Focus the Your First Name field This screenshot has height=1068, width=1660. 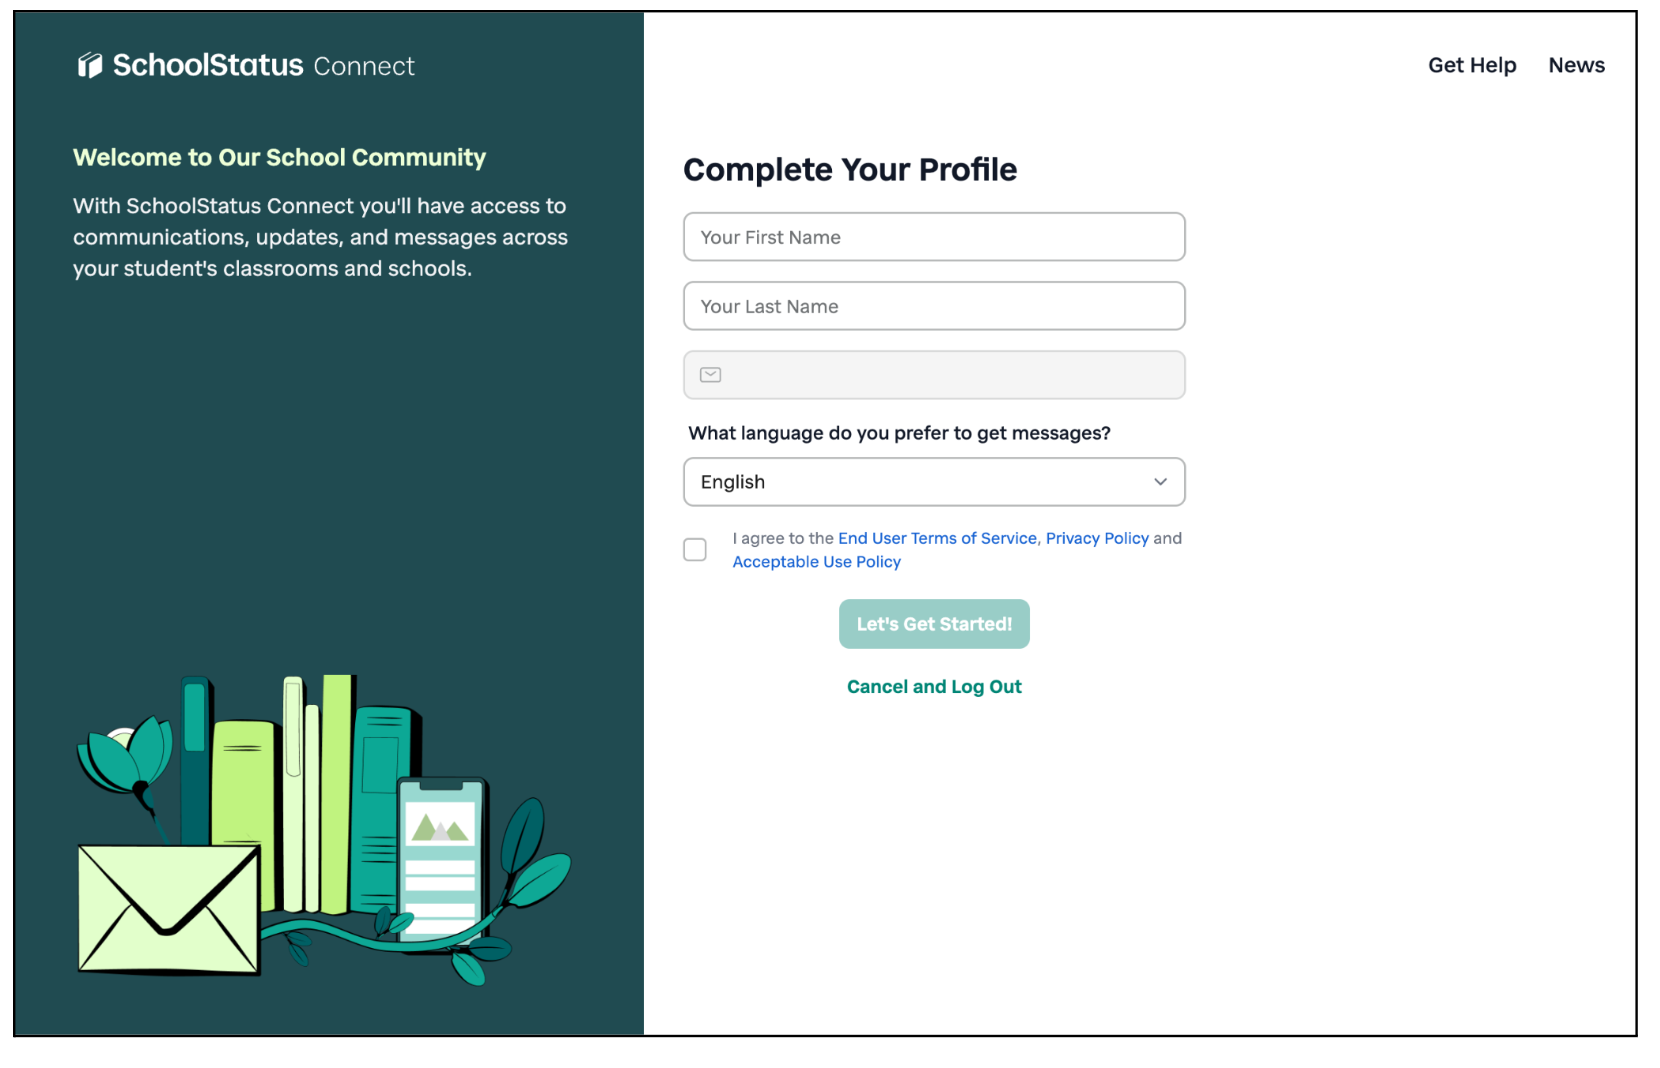tap(934, 237)
